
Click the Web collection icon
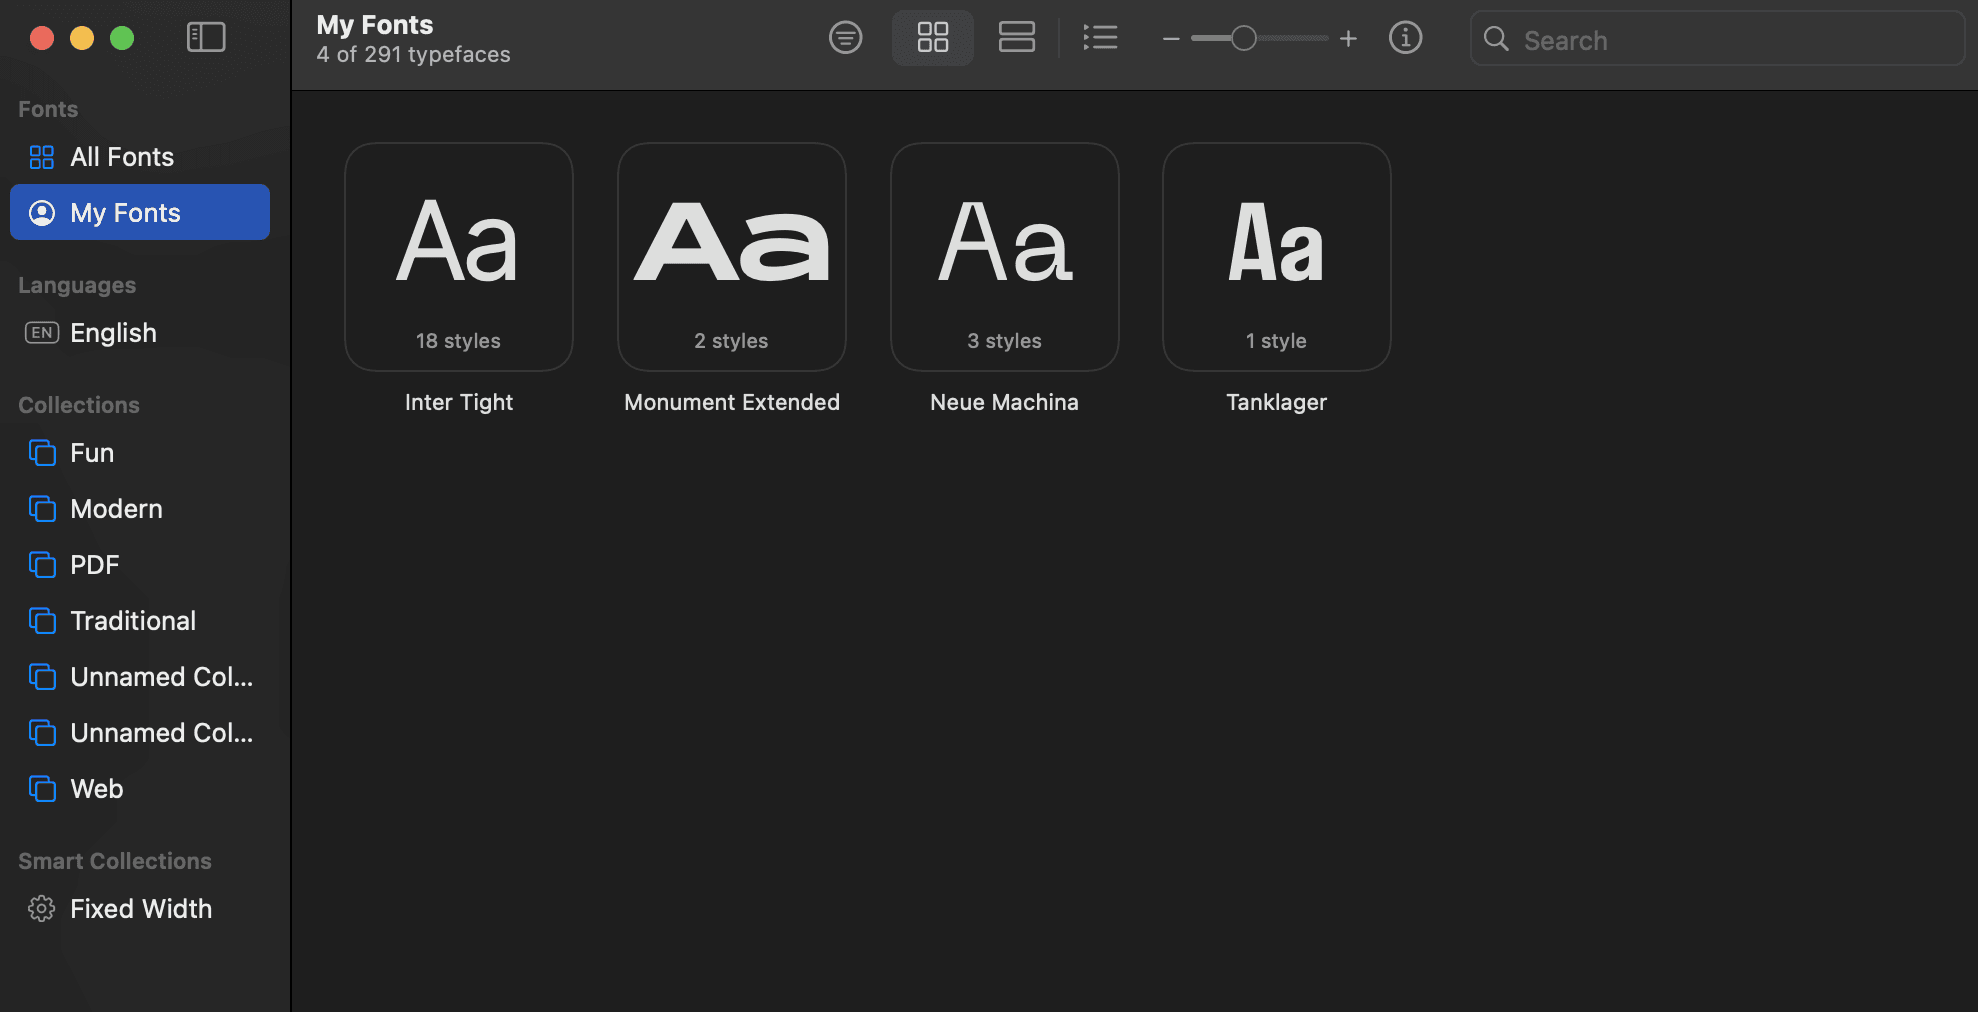click(x=42, y=789)
